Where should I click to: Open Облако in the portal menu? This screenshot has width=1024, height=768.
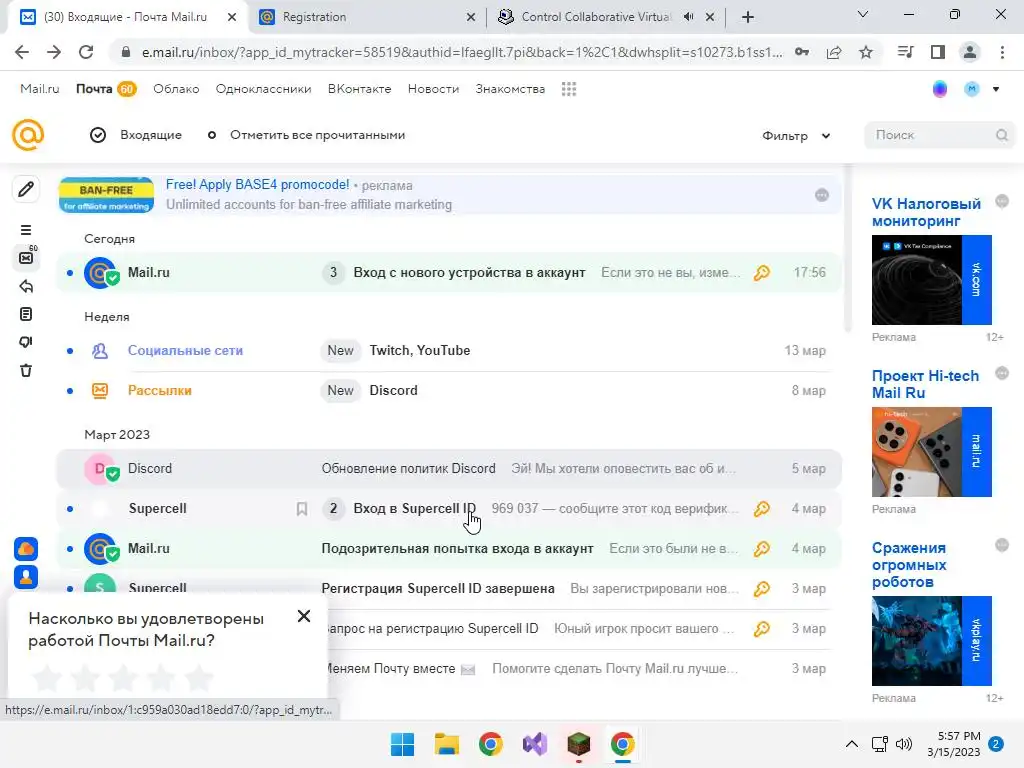pyautogui.click(x=176, y=89)
